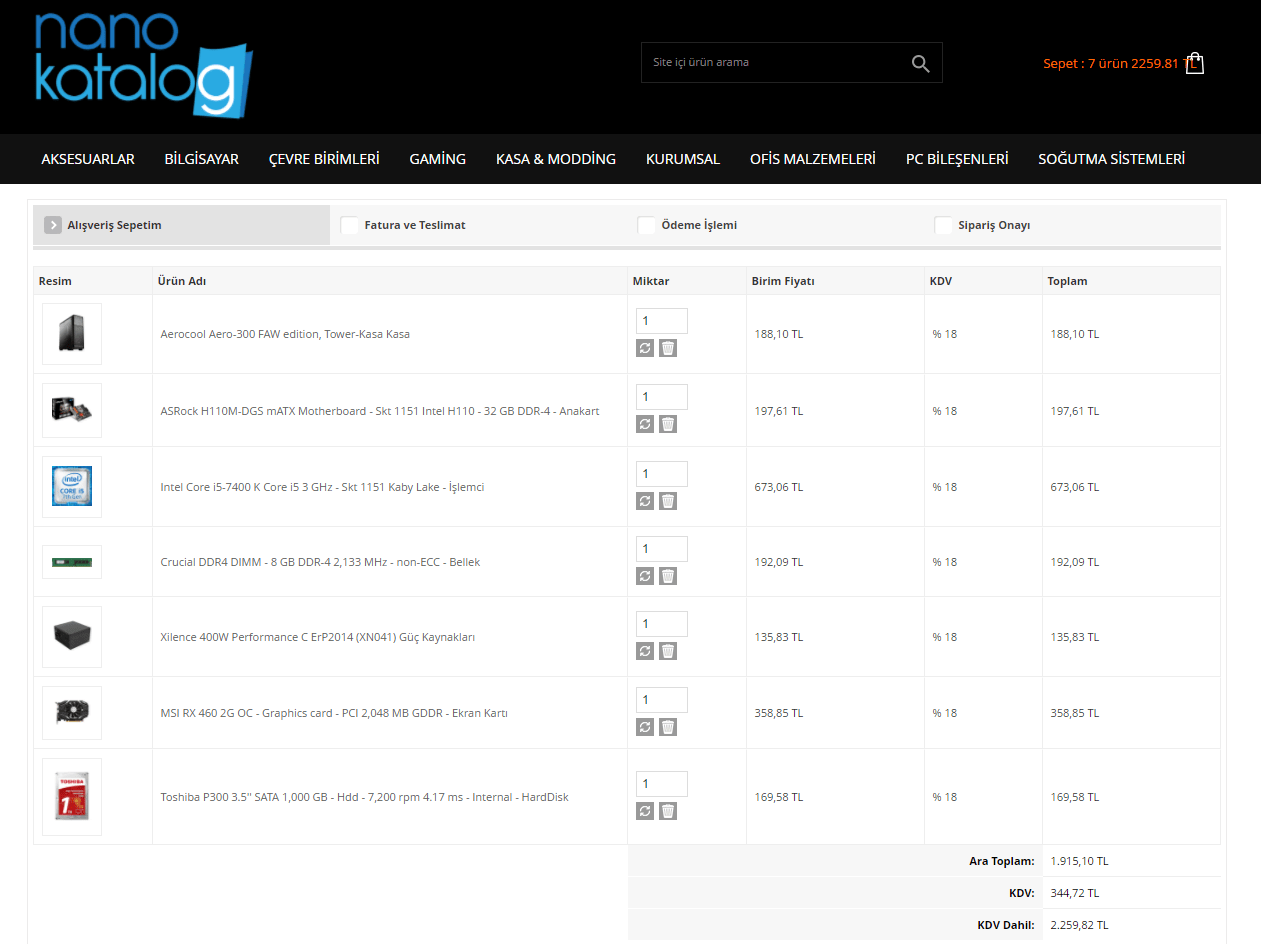The width and height of the screenshot is (1261, 944).
Task: Refresh quantity for Intel Core i5-7400 row
Action: coord(645,501)
